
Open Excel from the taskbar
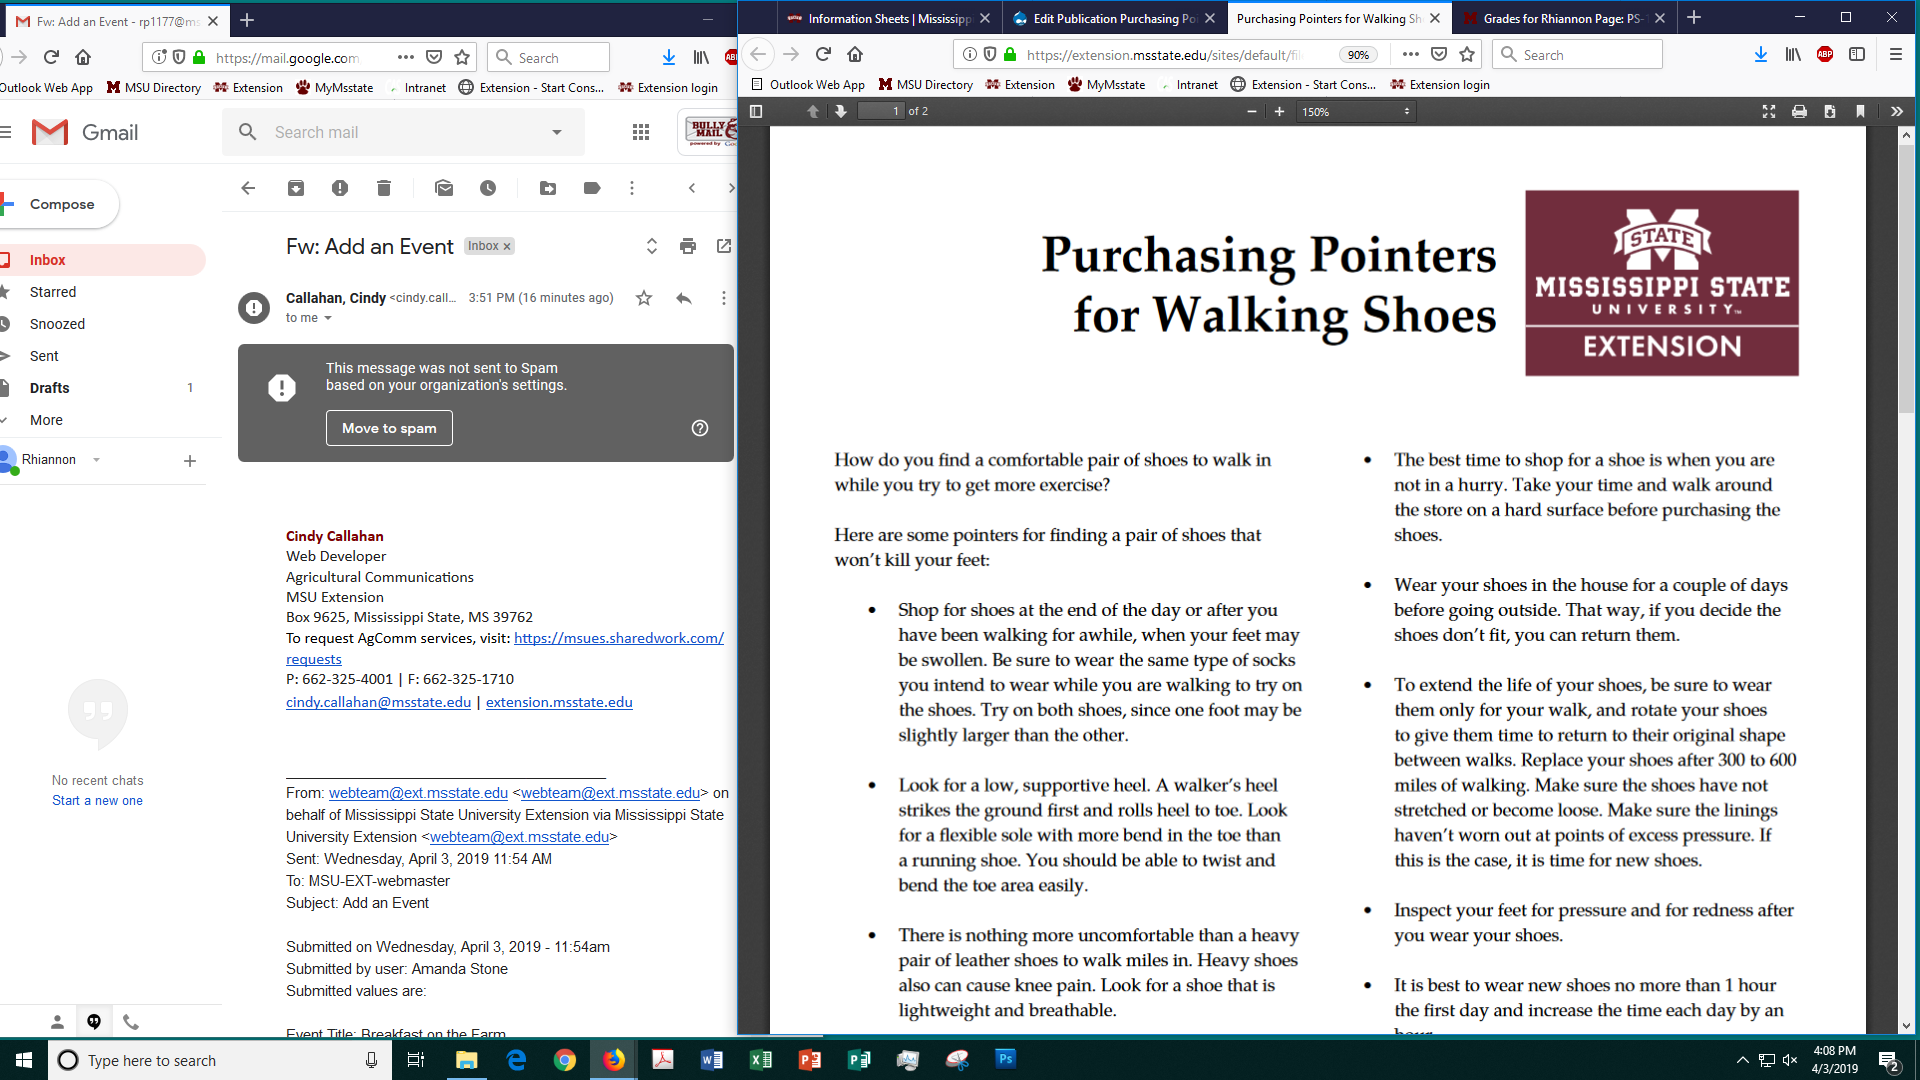click(x=761, y=1060)
